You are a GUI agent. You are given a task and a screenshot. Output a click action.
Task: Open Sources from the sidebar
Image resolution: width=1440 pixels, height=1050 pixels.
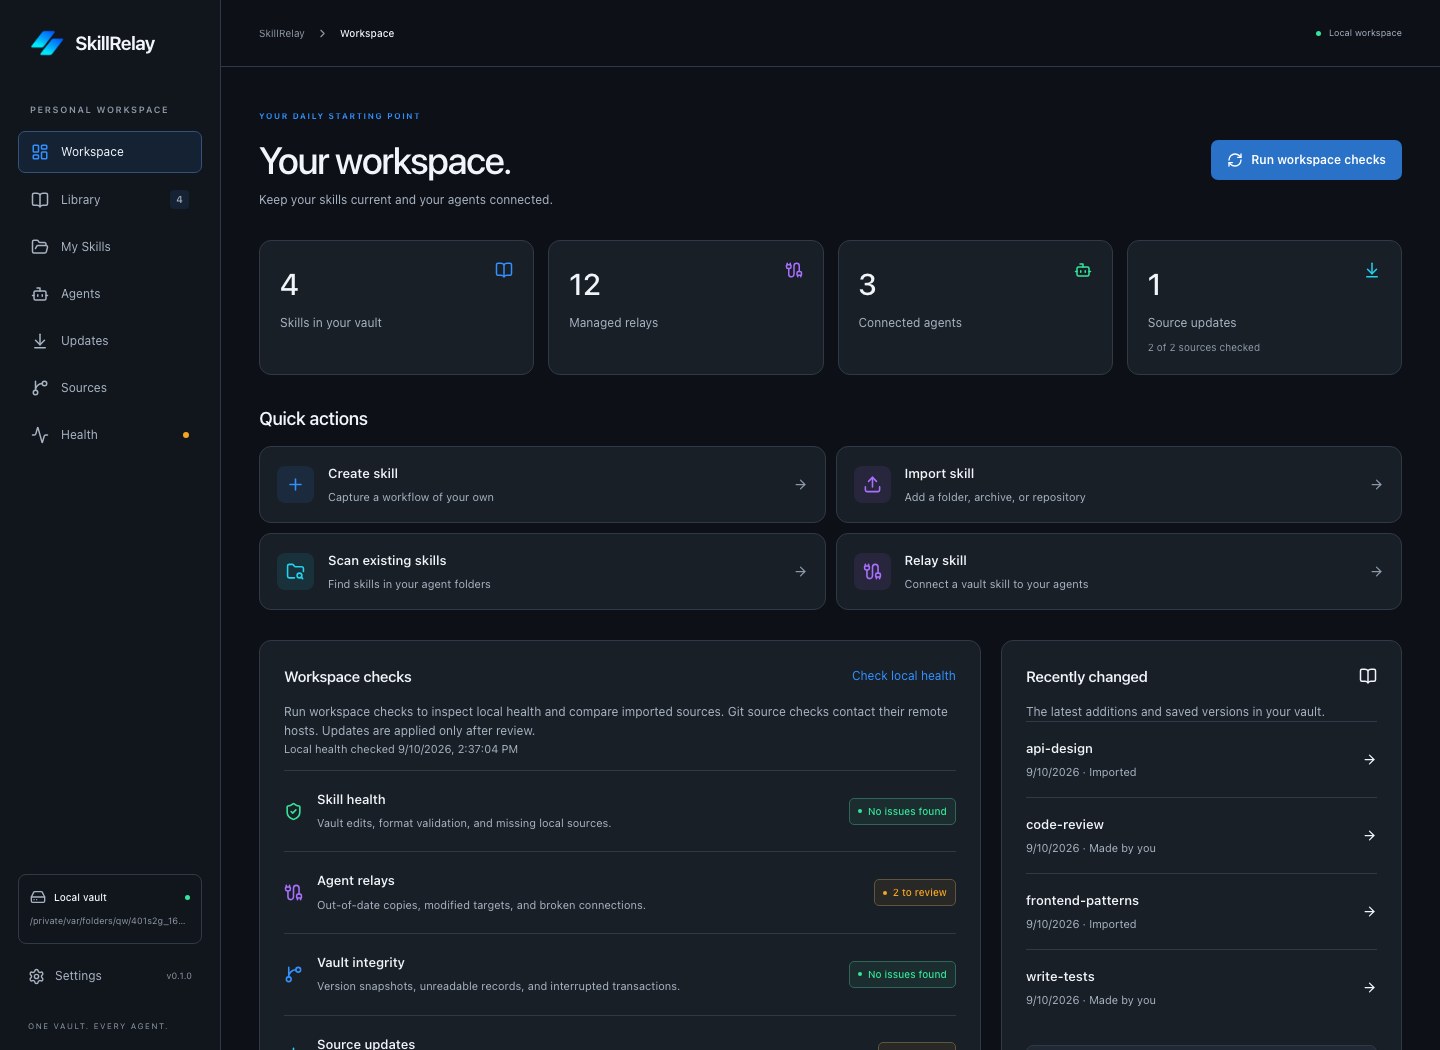coord(110,388)
